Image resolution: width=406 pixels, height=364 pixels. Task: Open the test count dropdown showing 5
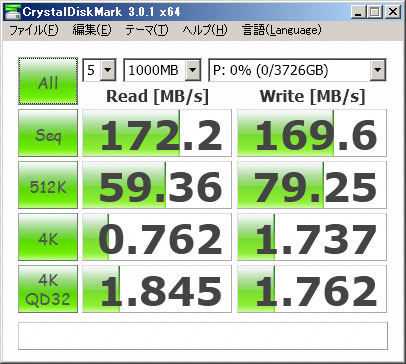click(x=99, y=70)
